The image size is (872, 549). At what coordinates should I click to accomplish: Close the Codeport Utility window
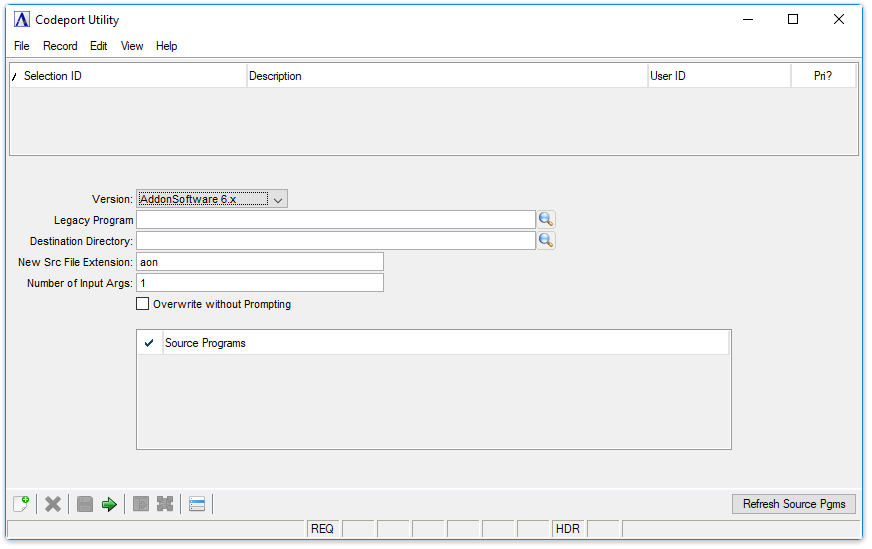click(839, 19)
